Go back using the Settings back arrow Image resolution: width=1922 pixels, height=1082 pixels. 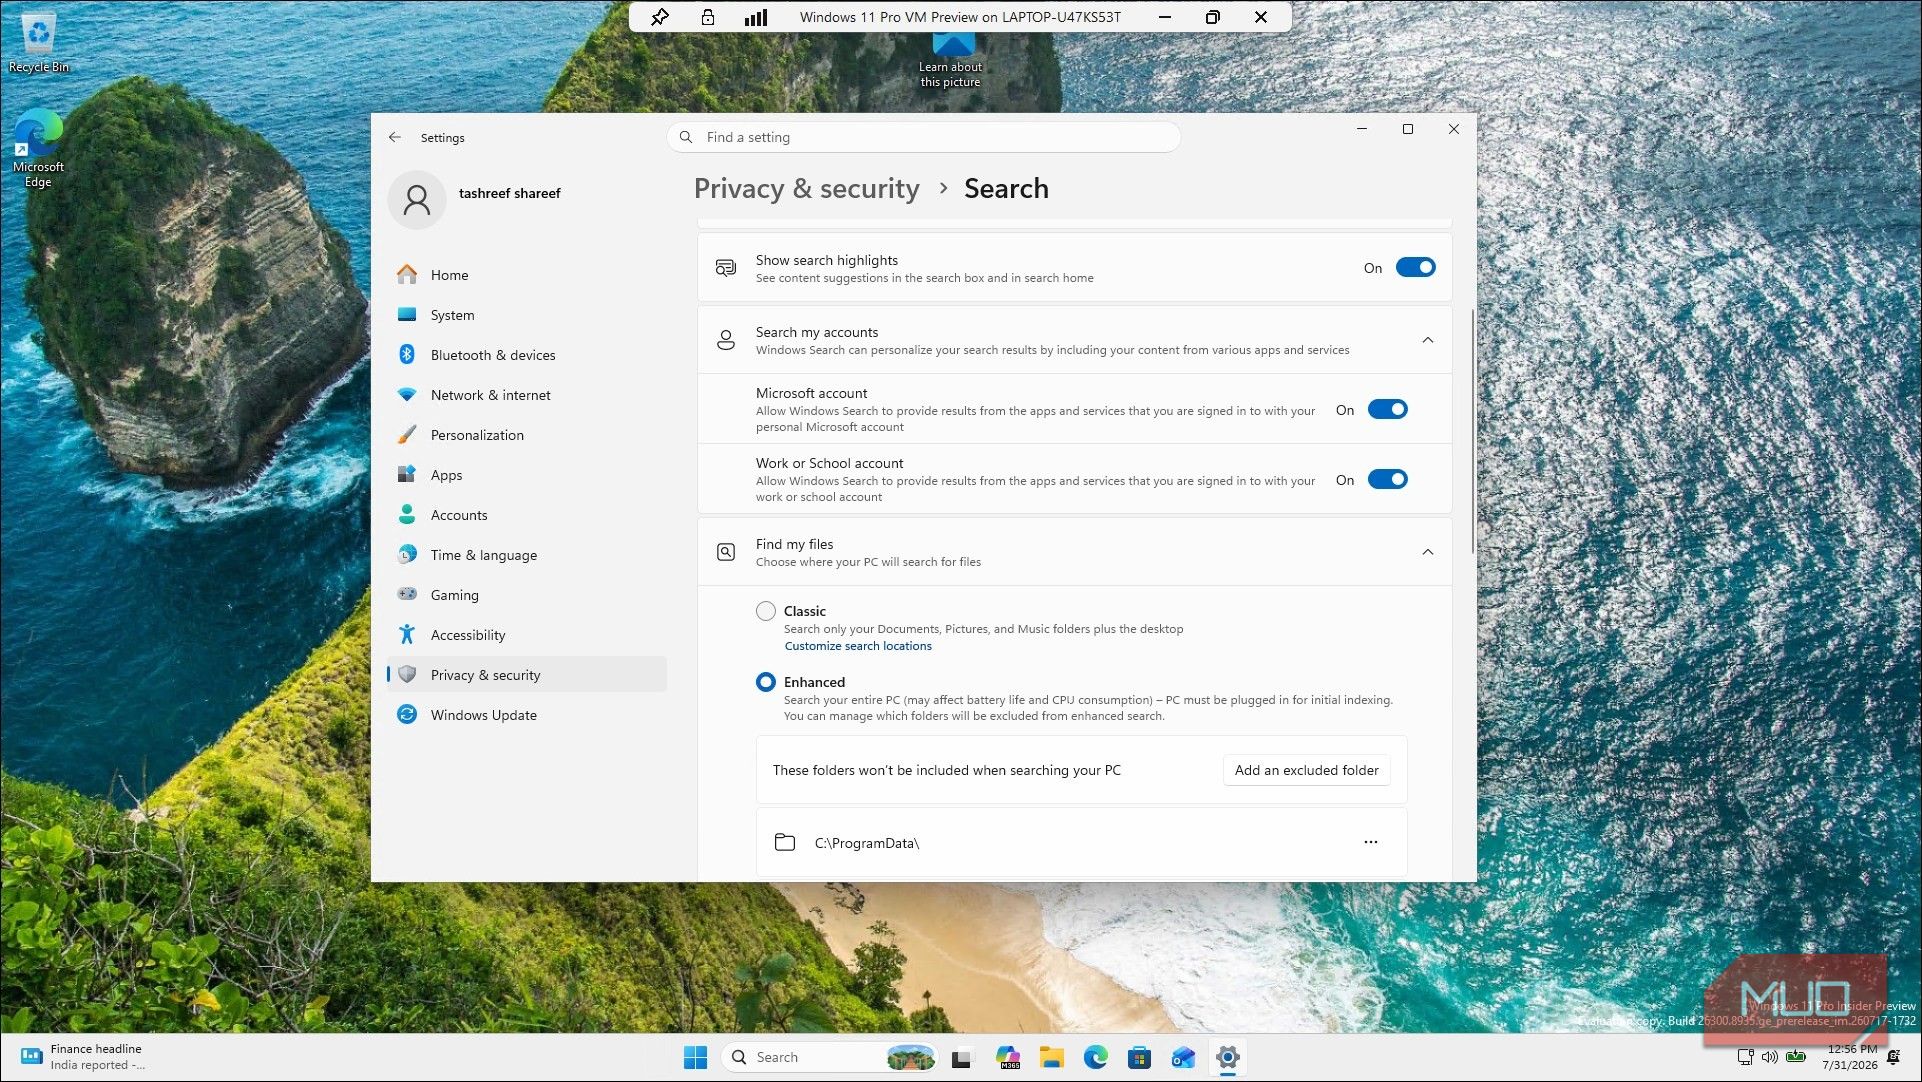click(395, 138)
